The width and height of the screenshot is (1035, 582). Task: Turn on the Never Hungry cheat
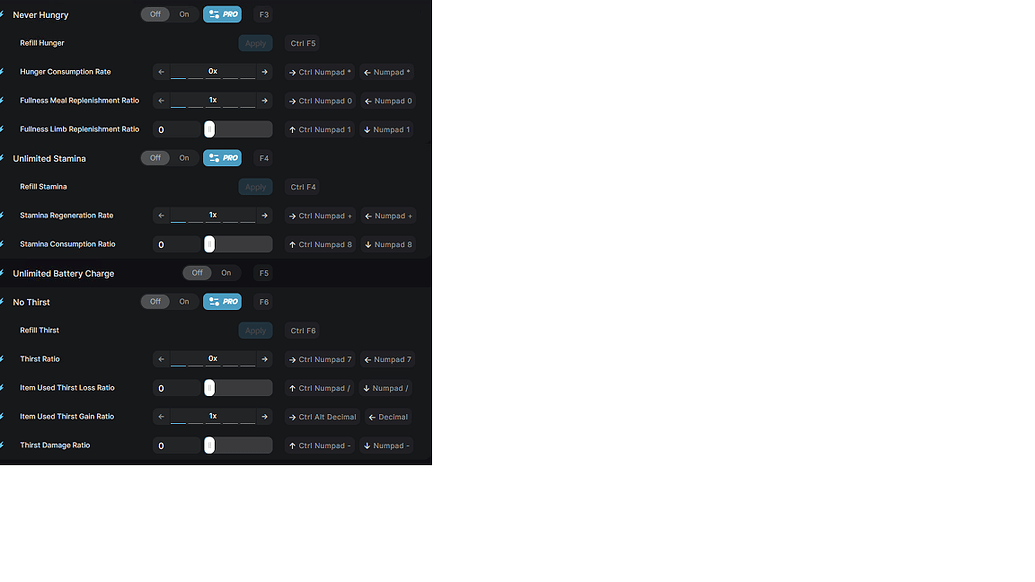click(184, 14)
